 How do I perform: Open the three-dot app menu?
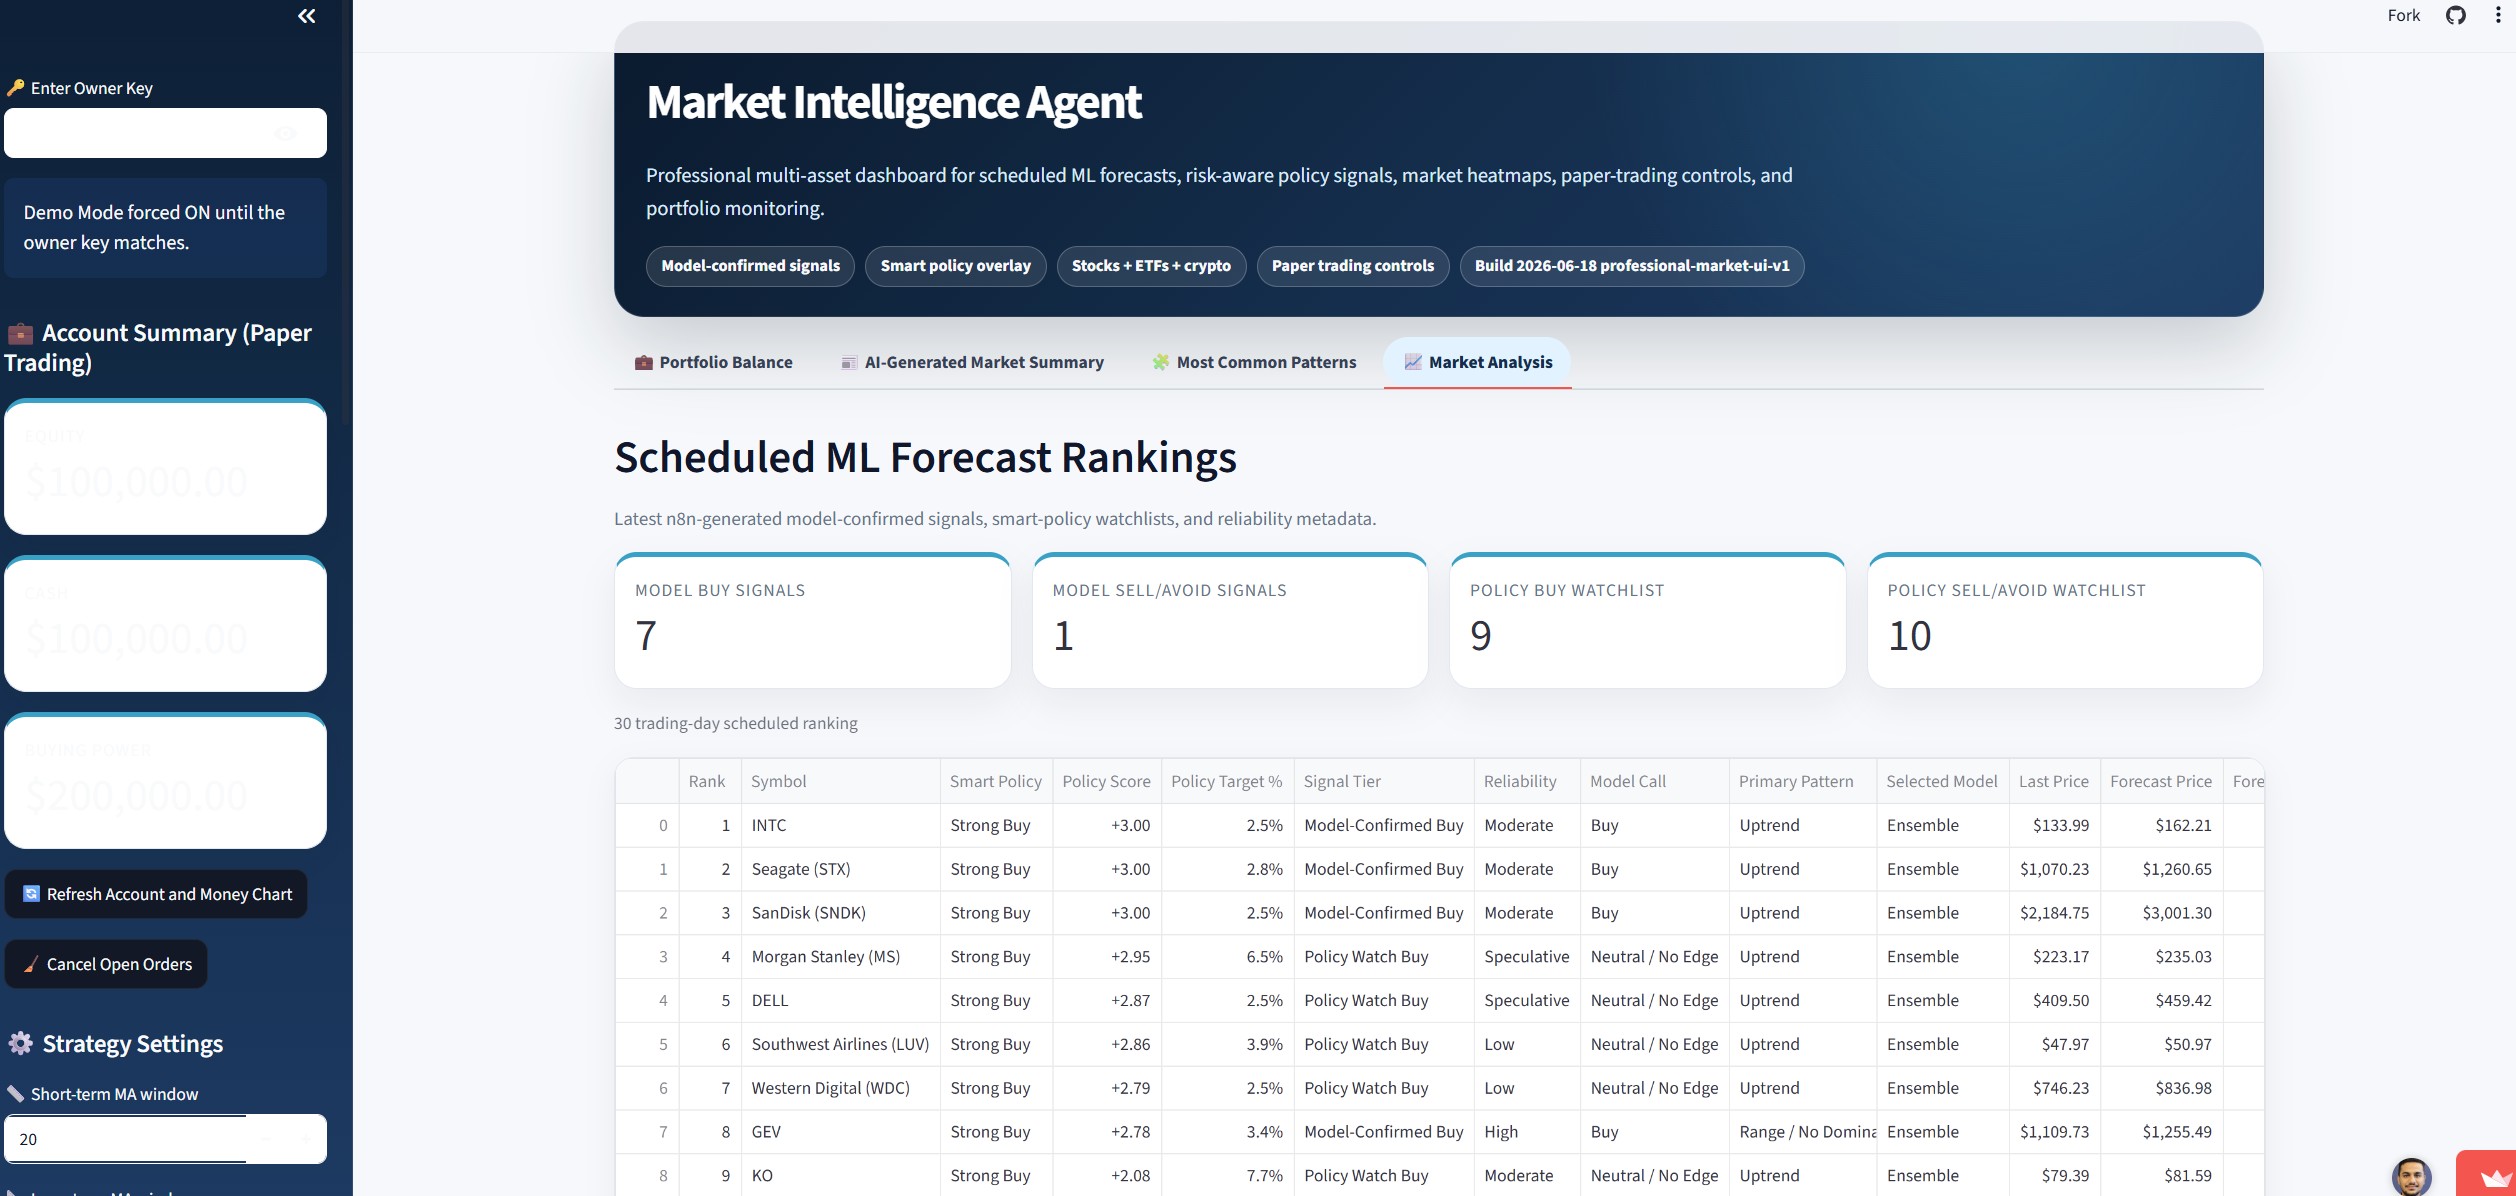coord(2498,15)
